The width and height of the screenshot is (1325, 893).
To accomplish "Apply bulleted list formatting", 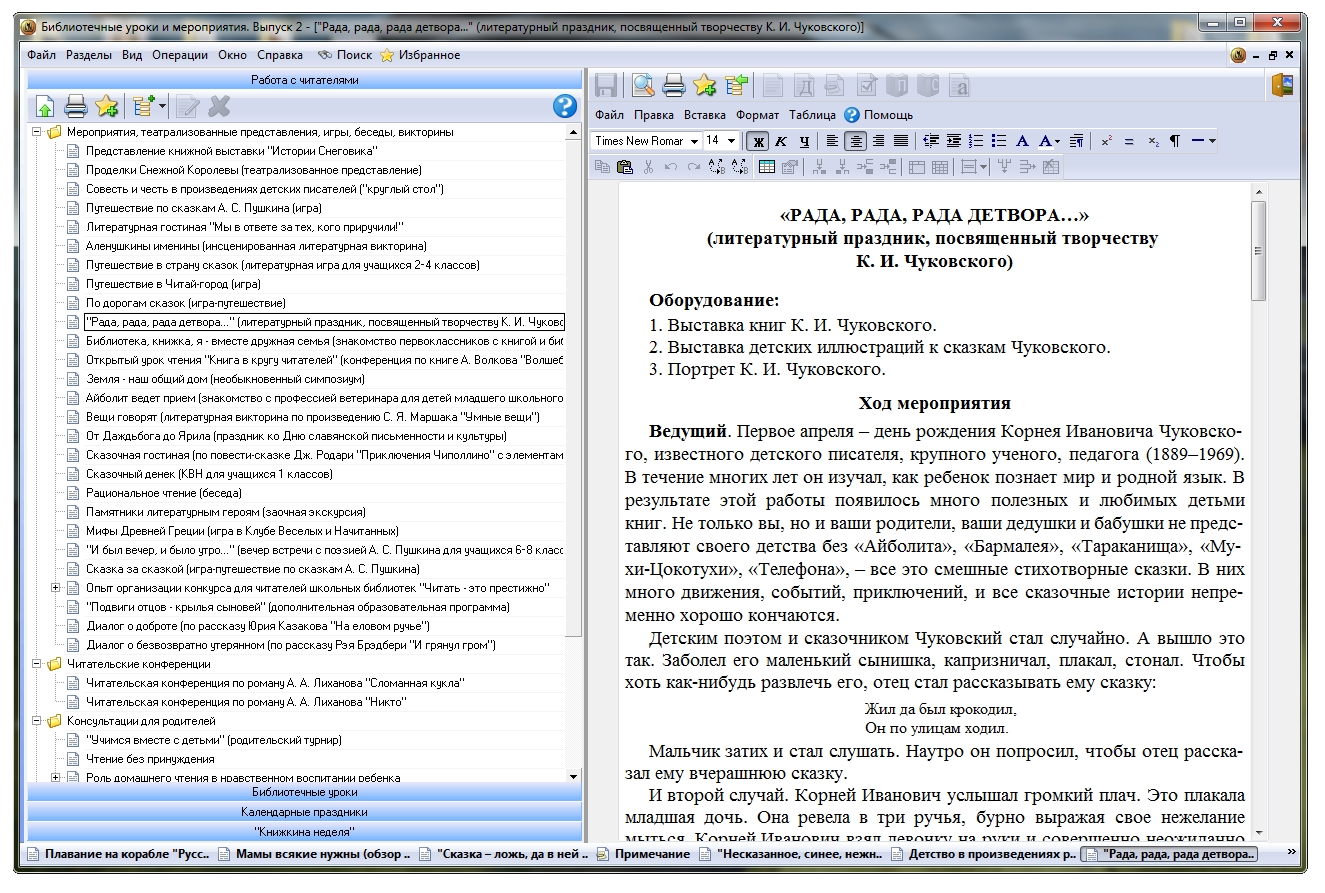I will pos(998,141).
